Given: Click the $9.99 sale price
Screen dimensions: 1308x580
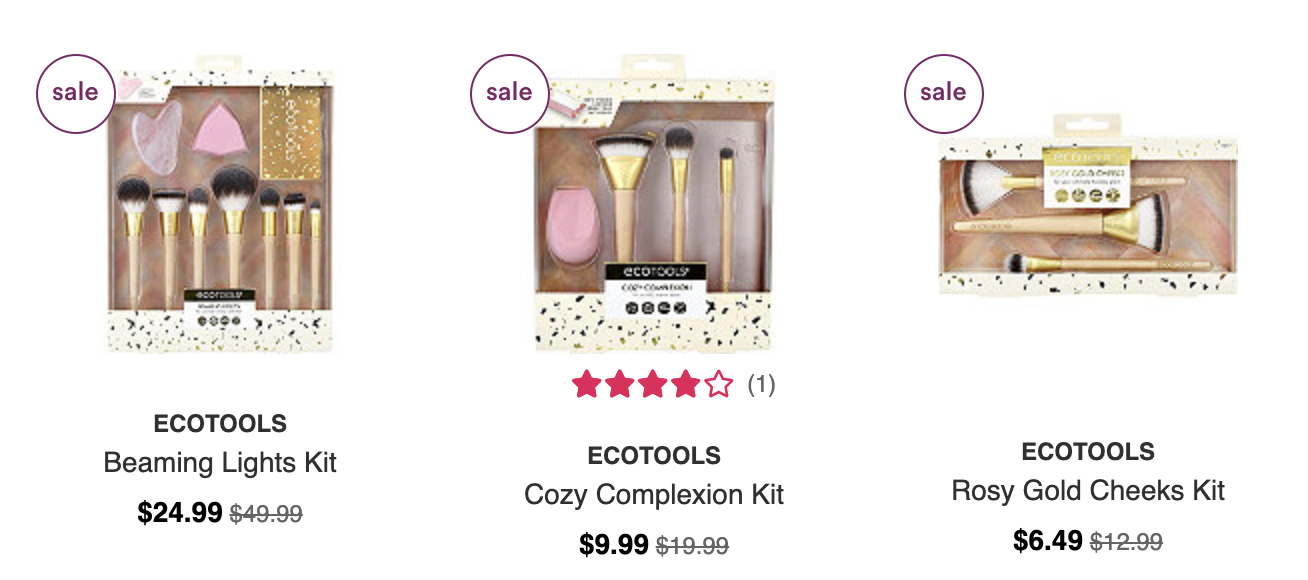Looking at the screenshot, I should point(614,545).
